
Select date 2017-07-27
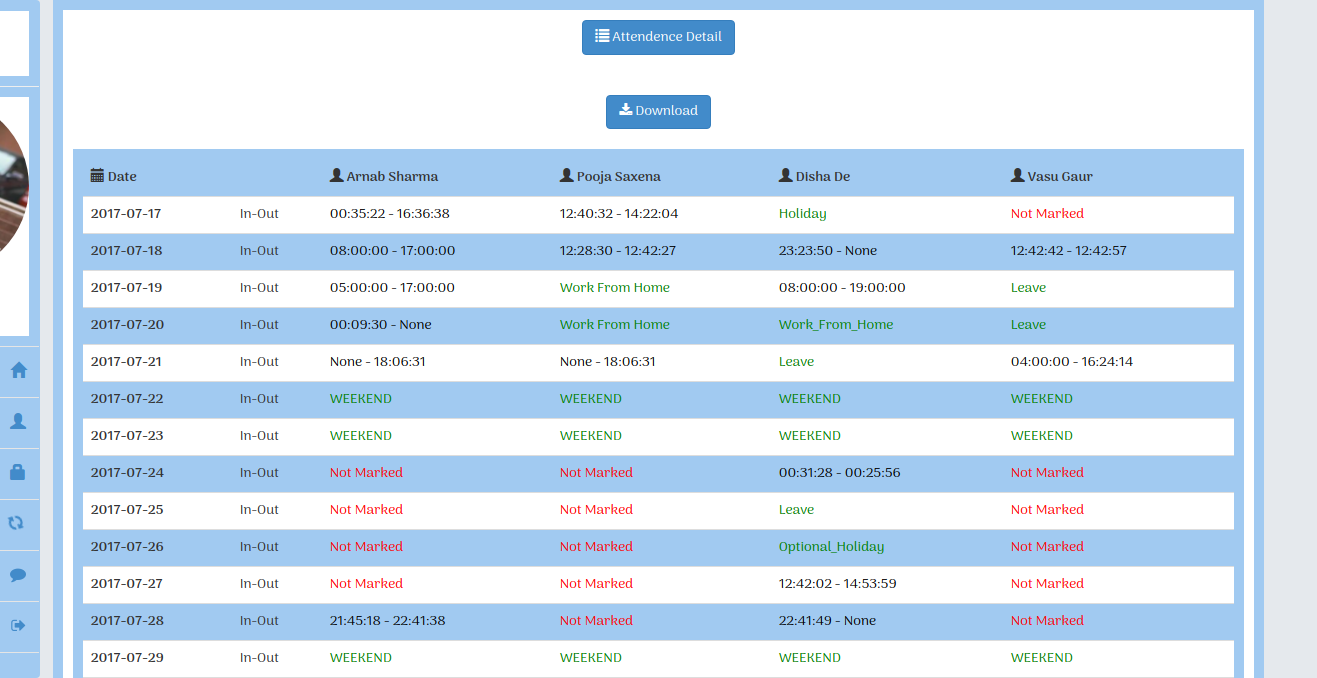point(127,584)
